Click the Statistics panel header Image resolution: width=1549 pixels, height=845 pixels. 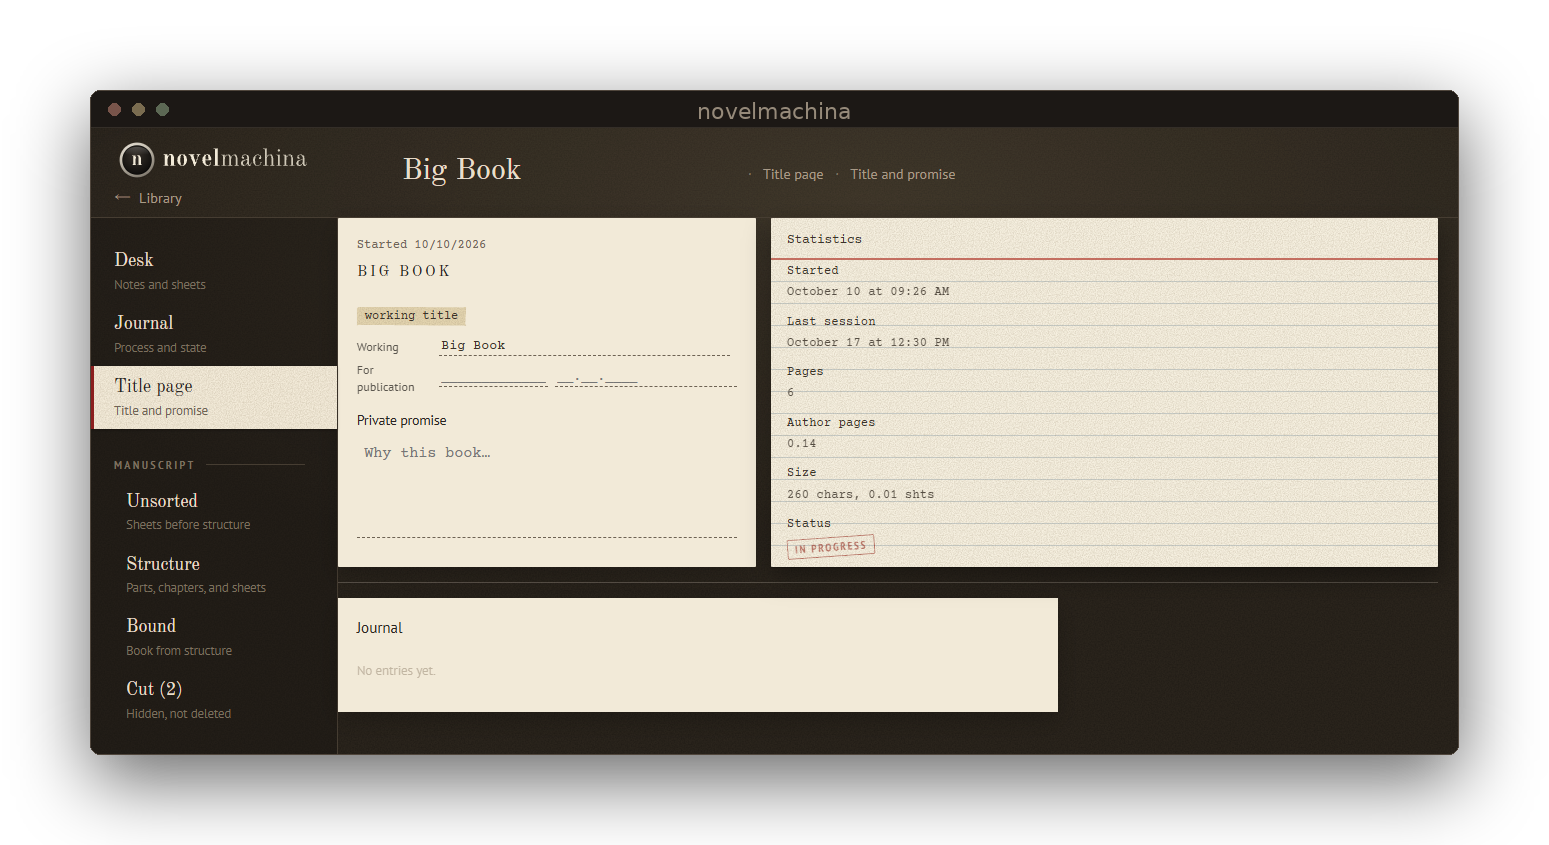pyautogui.click(x=824, y=239)
